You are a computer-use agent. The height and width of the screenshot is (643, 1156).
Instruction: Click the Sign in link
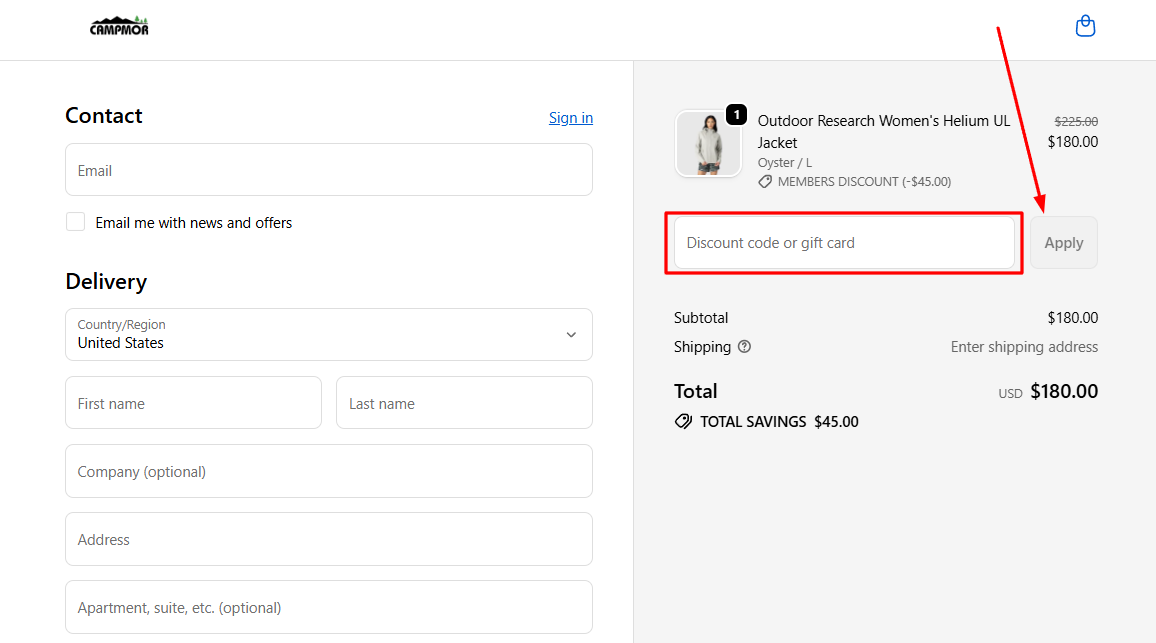click(x=571, y=118)
